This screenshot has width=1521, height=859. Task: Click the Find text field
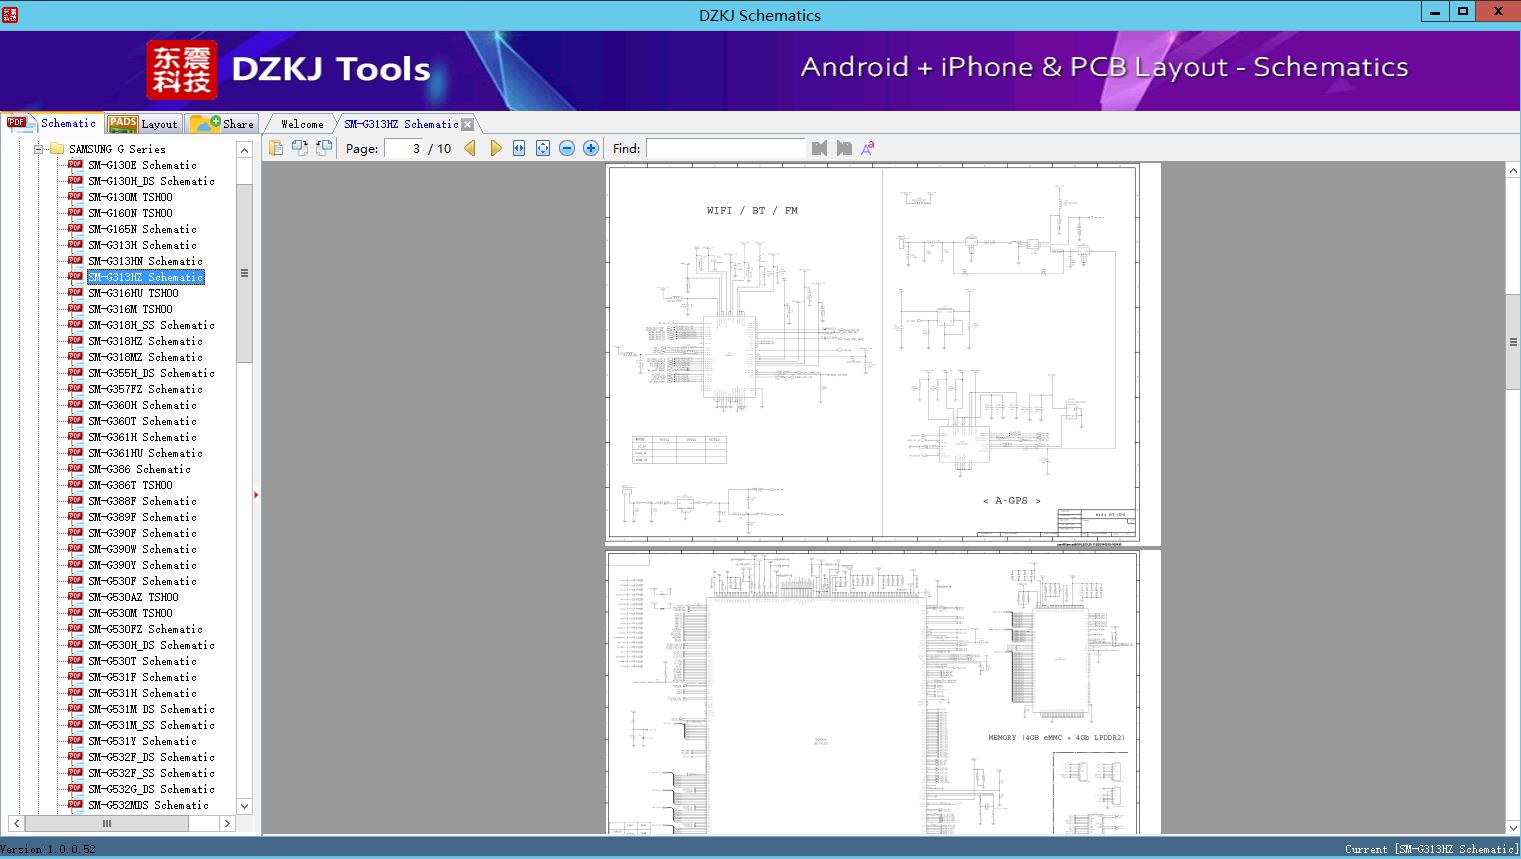tap(725, 148)
